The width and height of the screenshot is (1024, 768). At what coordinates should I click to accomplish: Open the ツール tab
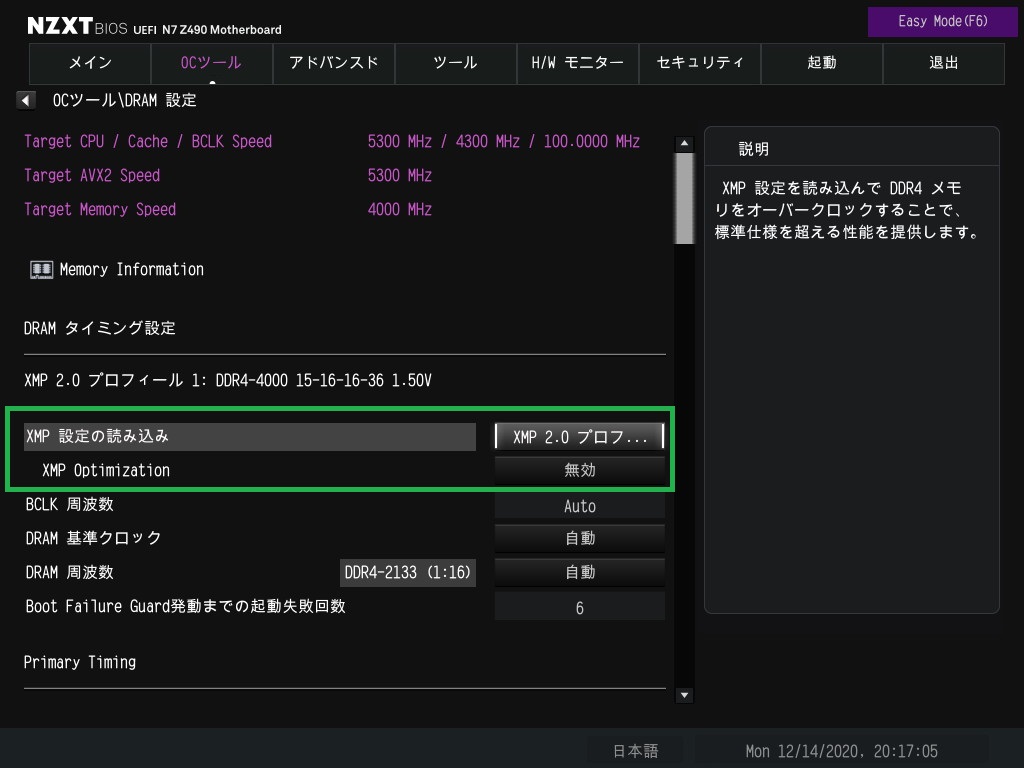tap(455, 63)
